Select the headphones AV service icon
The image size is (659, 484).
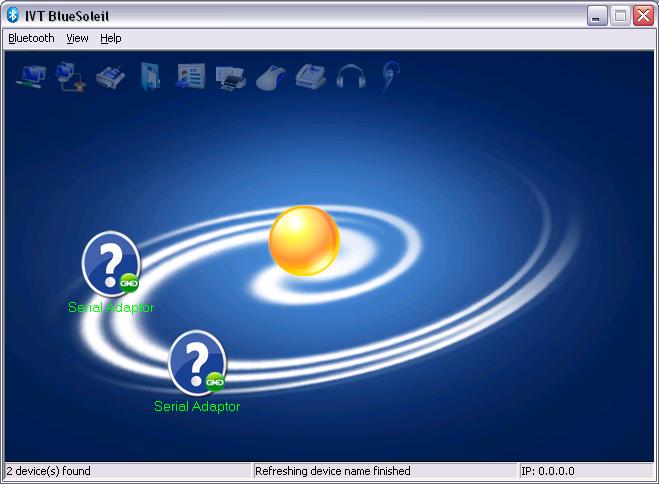pos(351,76)
